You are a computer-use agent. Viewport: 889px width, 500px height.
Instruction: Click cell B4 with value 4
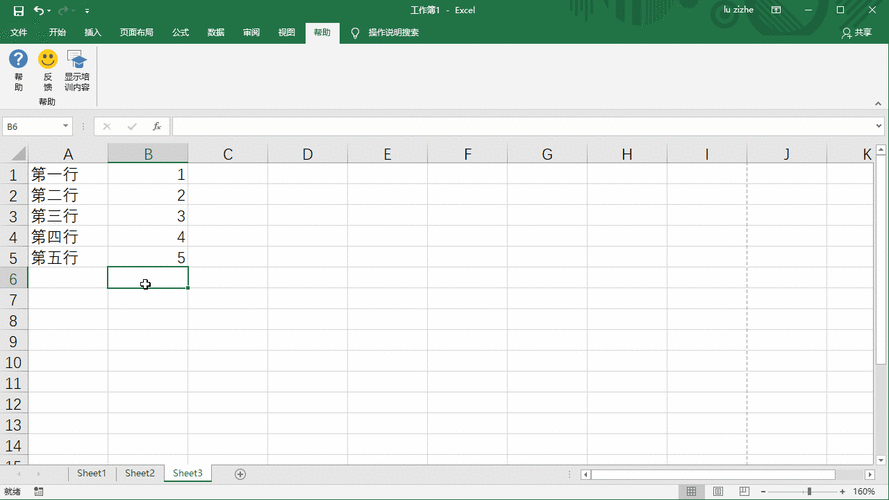[148, 237]
